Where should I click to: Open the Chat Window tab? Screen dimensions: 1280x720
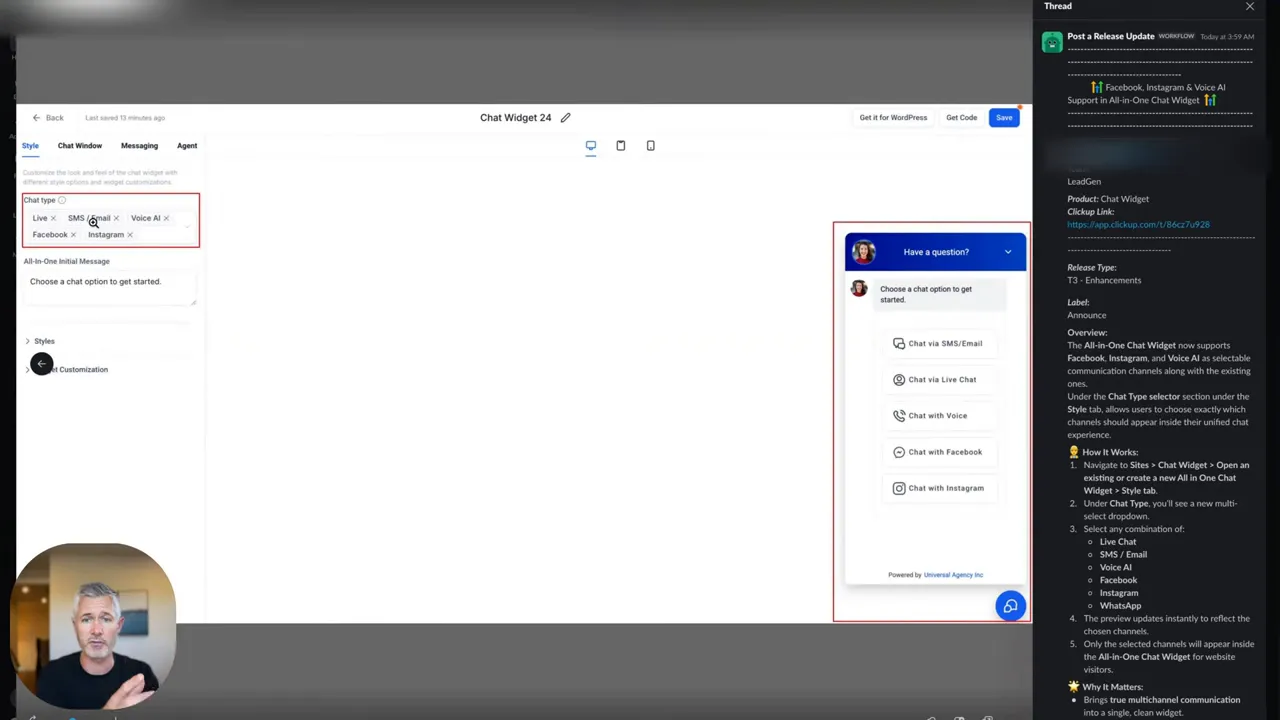pos(80,146)
